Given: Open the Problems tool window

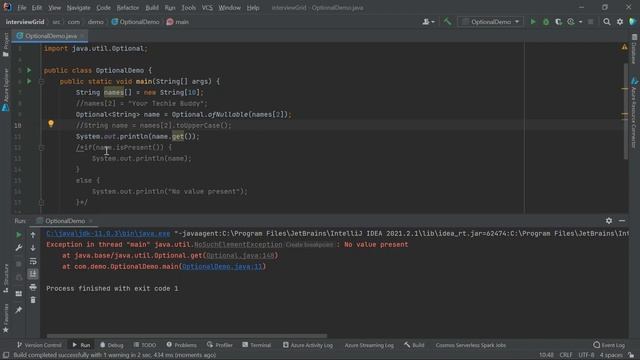Looking at the screenshot, I should tap(181, 345).
